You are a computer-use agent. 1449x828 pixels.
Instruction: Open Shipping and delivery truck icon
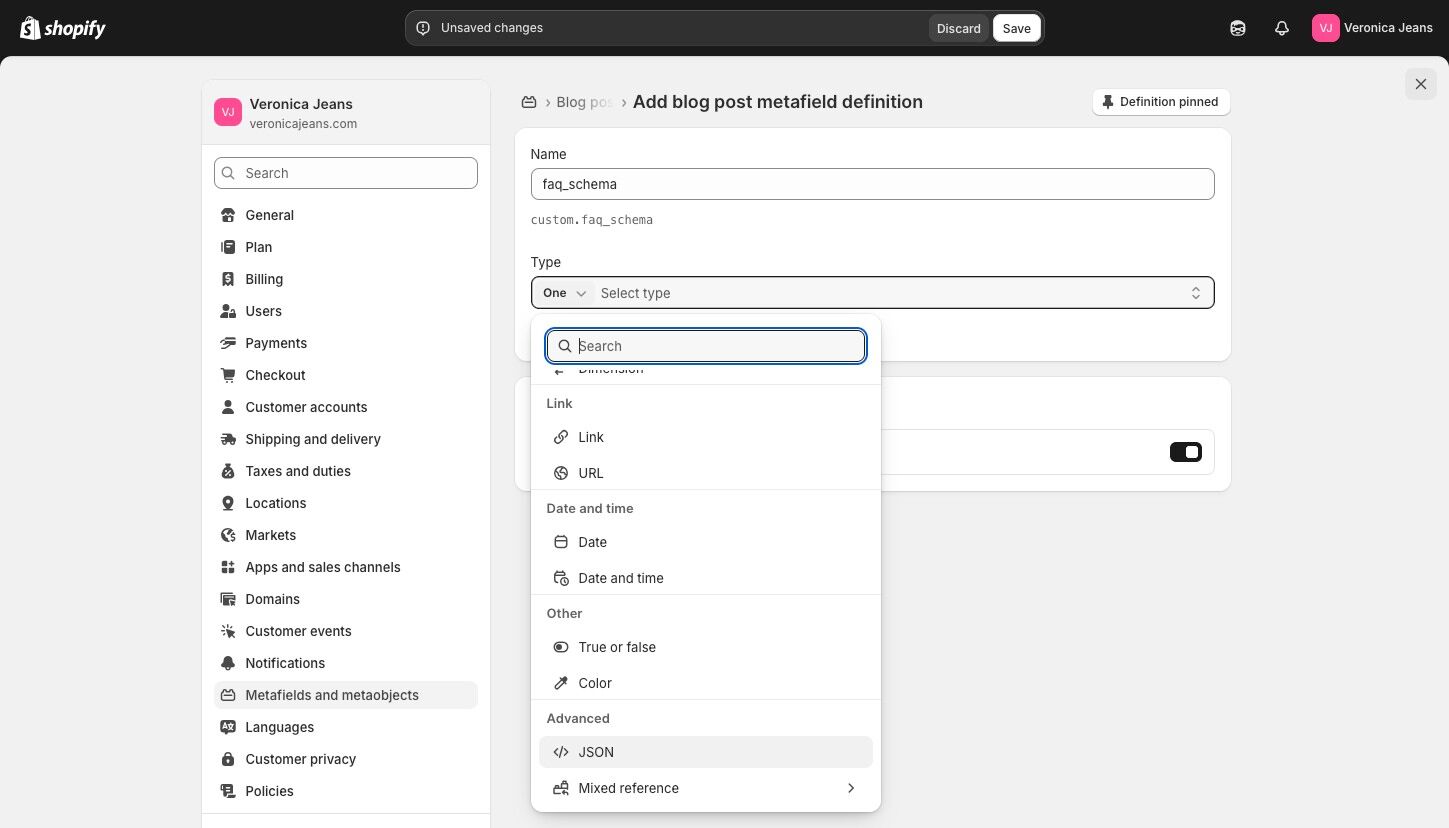pos(228,439)
